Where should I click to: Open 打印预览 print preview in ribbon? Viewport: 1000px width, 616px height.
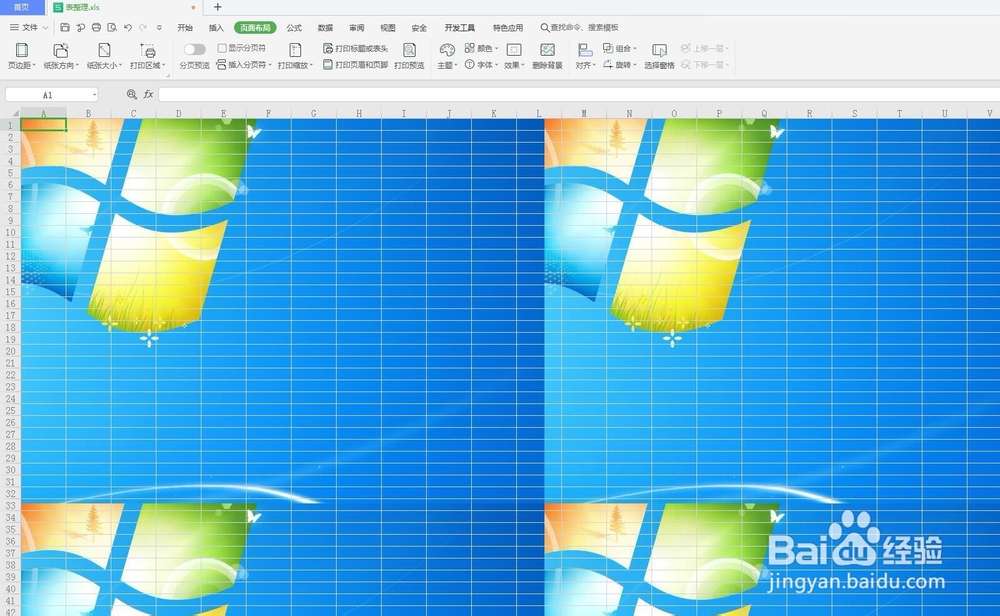pos(409,55)
